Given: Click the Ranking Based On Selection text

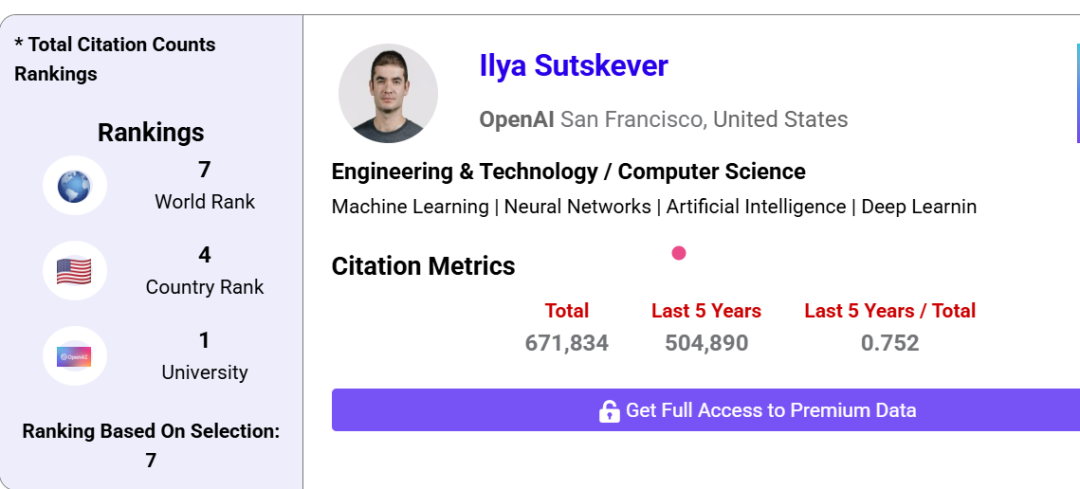Looking at the screenshot, I should tap(151, 432).
